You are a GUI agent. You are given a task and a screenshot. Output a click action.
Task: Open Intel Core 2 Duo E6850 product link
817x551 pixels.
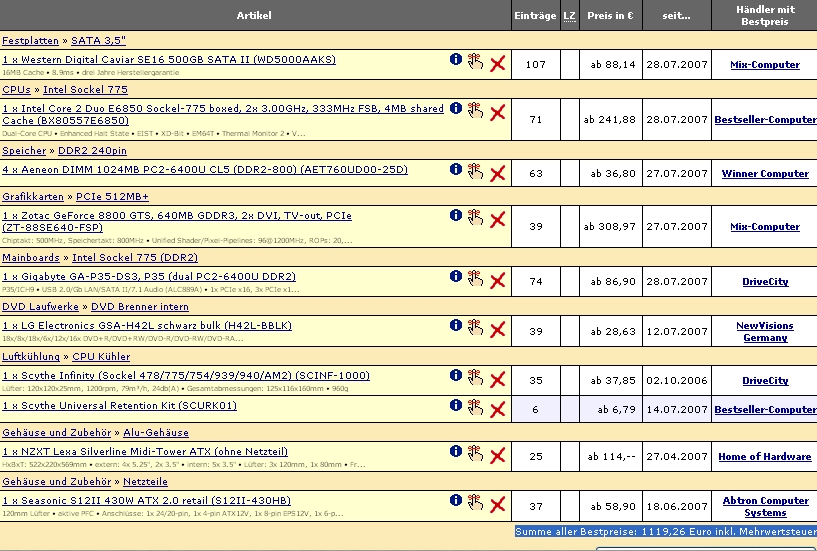(x=223, y=115)
